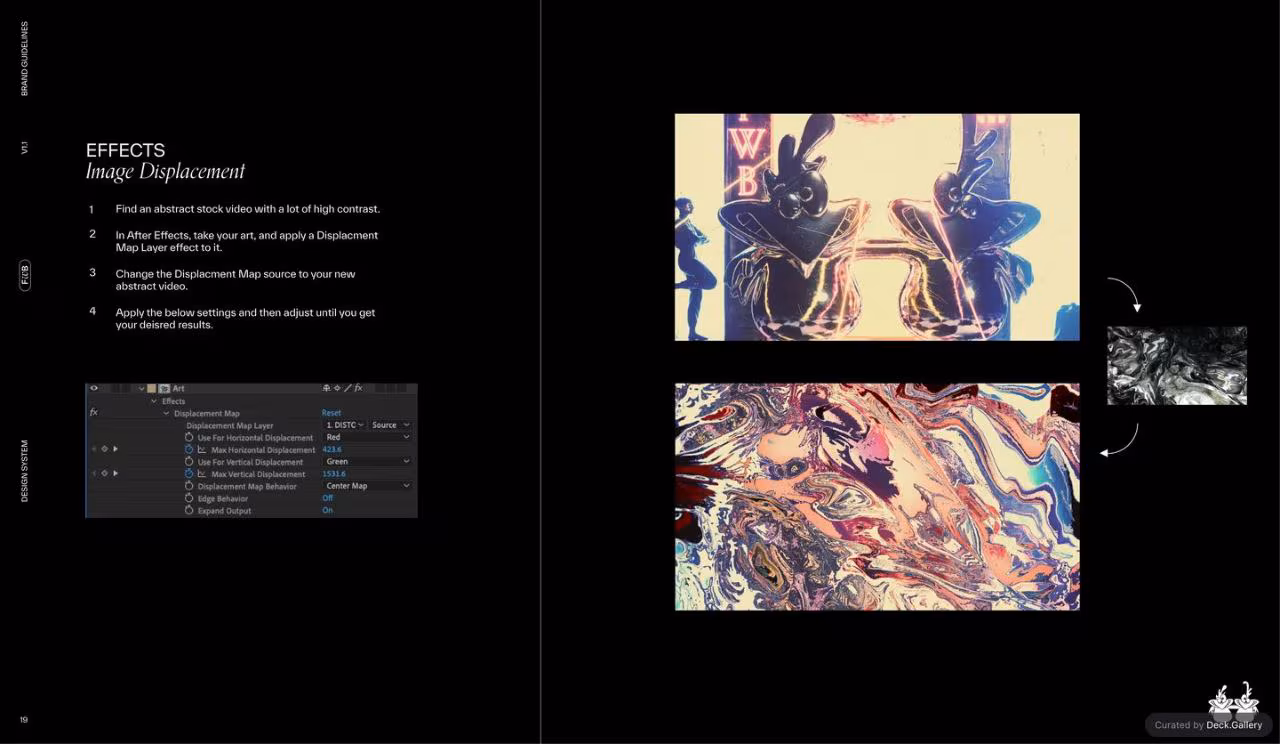The image size is (1280, 744).
Task: Toggle the stopwatch for Edge Behavior
Action: pyautogui.click(x=189, y=498)
